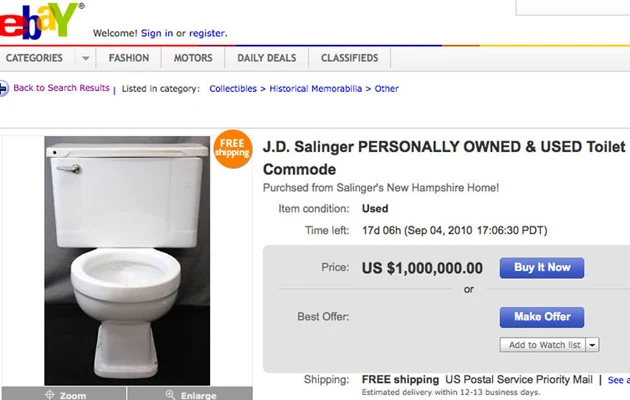Follow the Historical Memorabilia breadcrumb link

(x=315, y=89)
